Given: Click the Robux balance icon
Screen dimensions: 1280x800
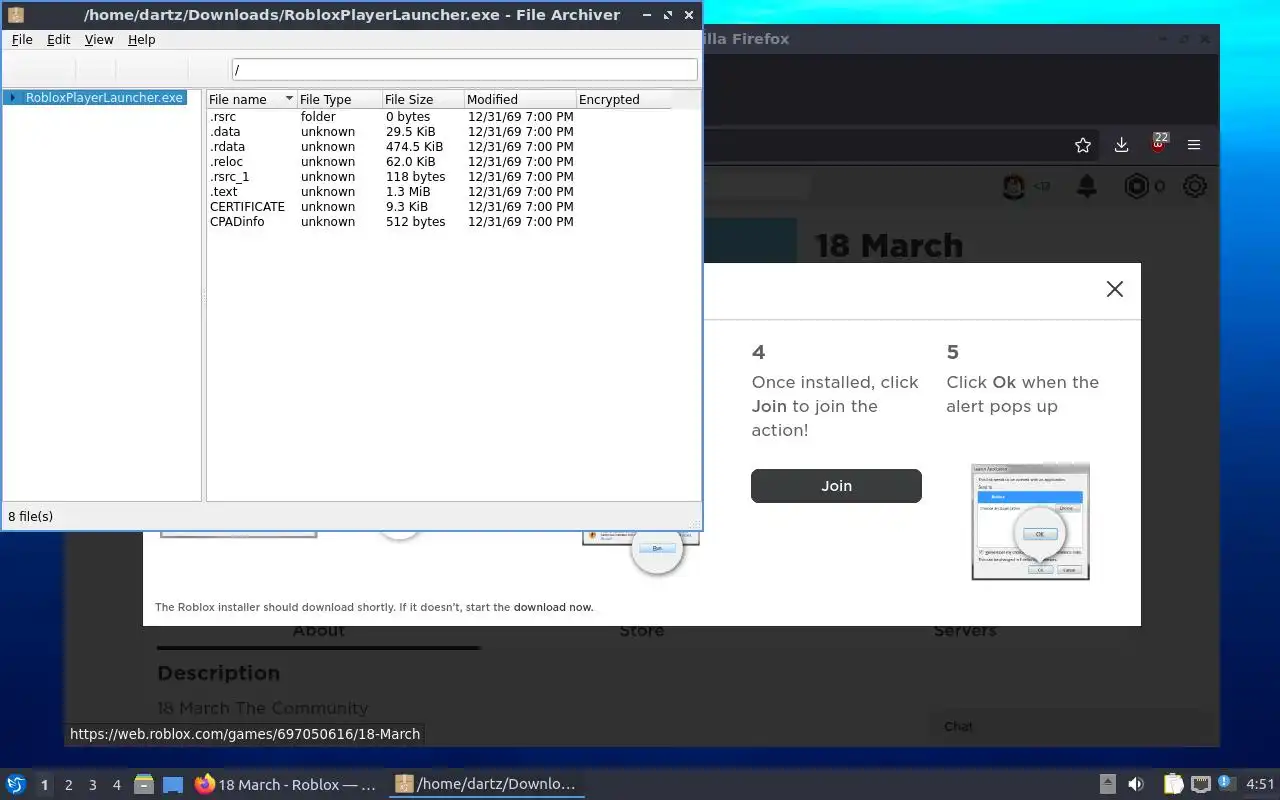Looking at the screenshot, I should (1137, 186).
